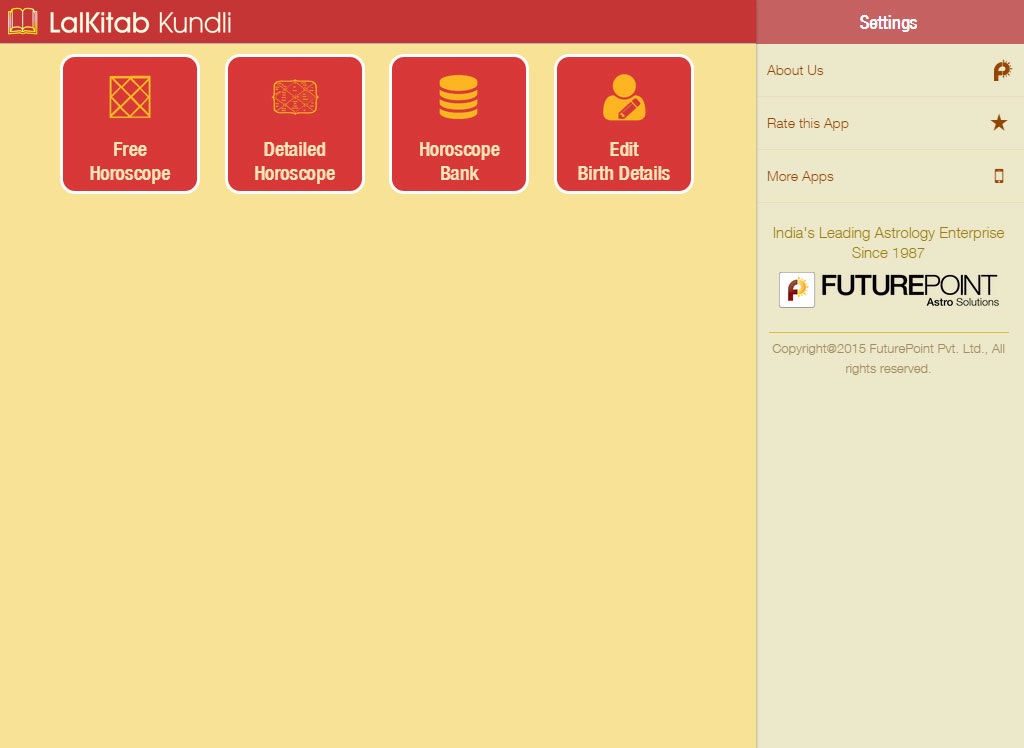Click the stacked database coins icon
This screenshot has height=748, width=1024.
458,97
